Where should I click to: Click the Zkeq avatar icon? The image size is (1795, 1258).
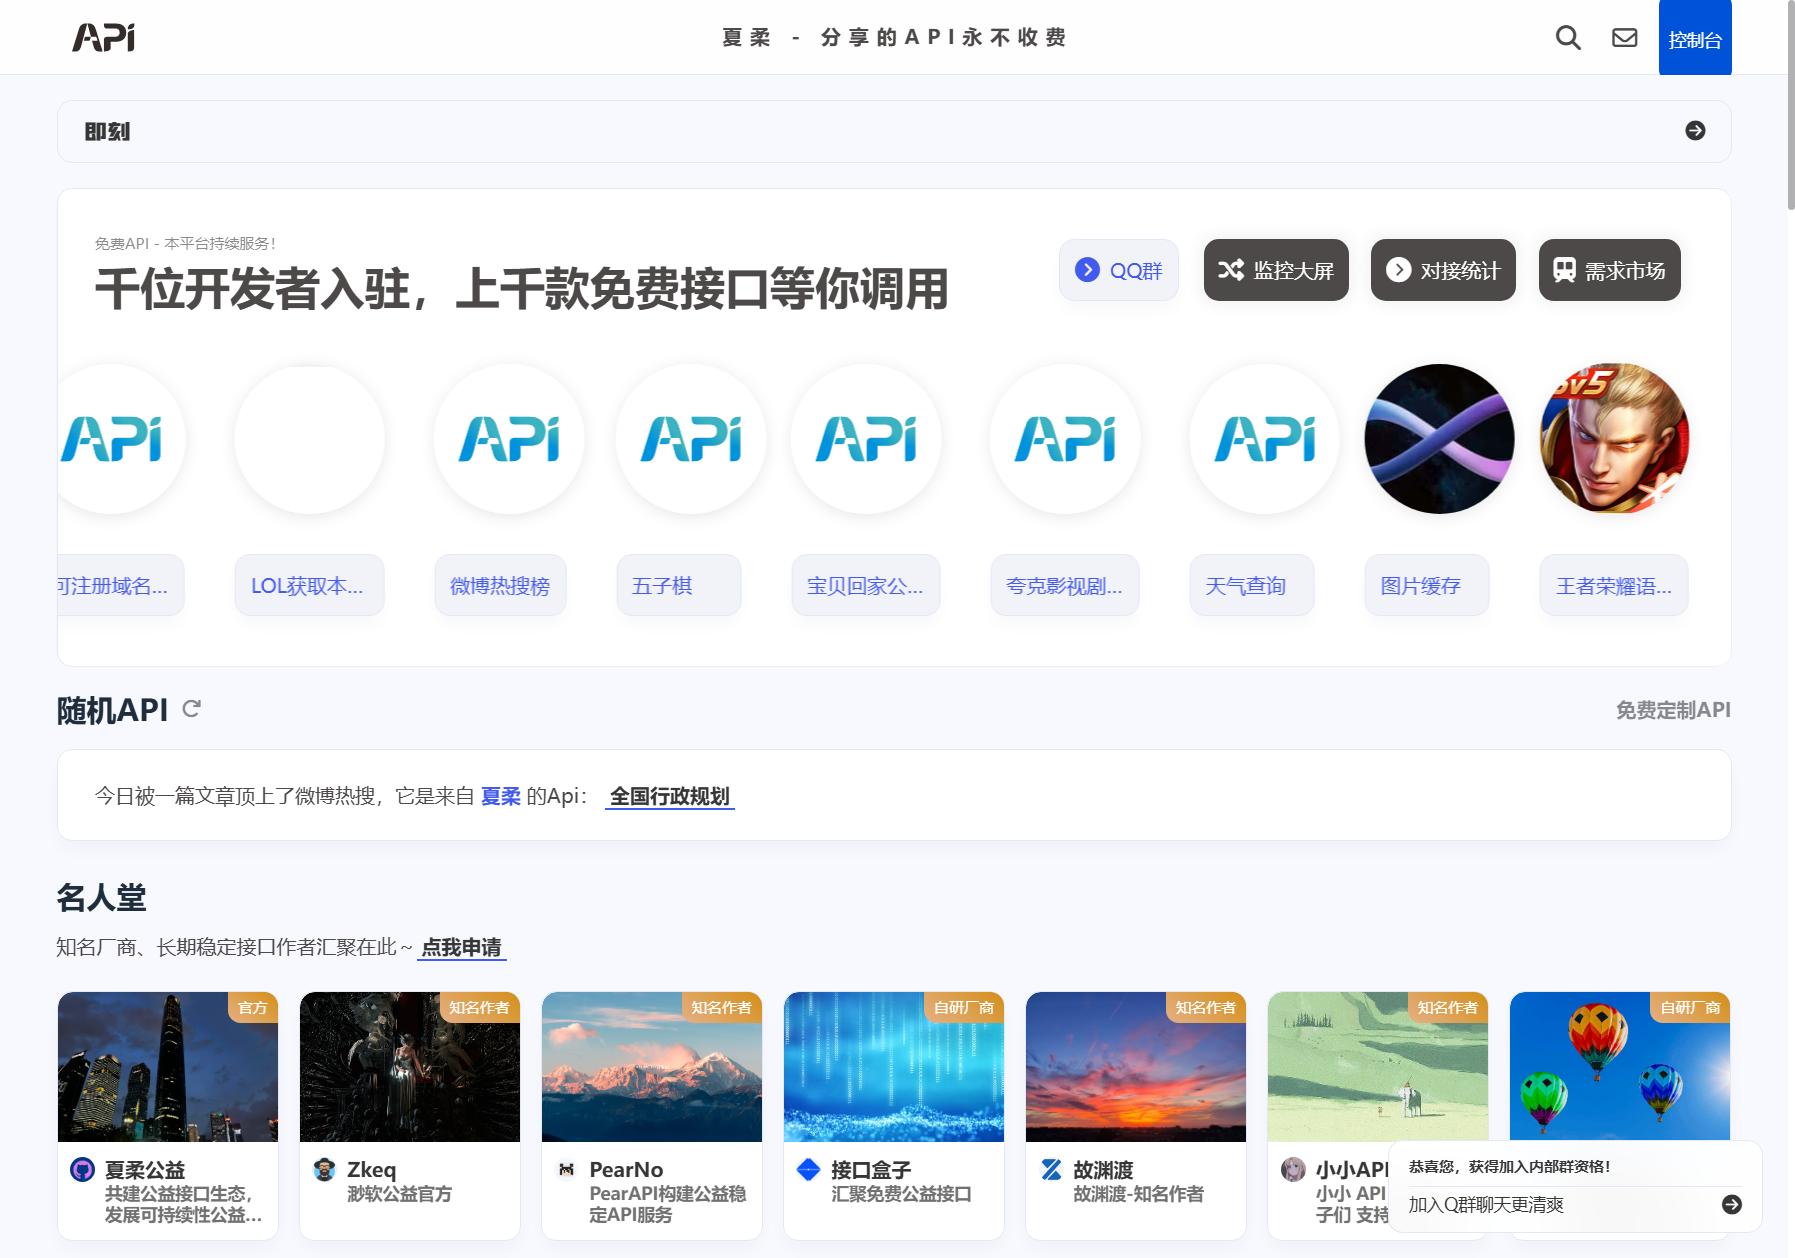pos(324,1169)
